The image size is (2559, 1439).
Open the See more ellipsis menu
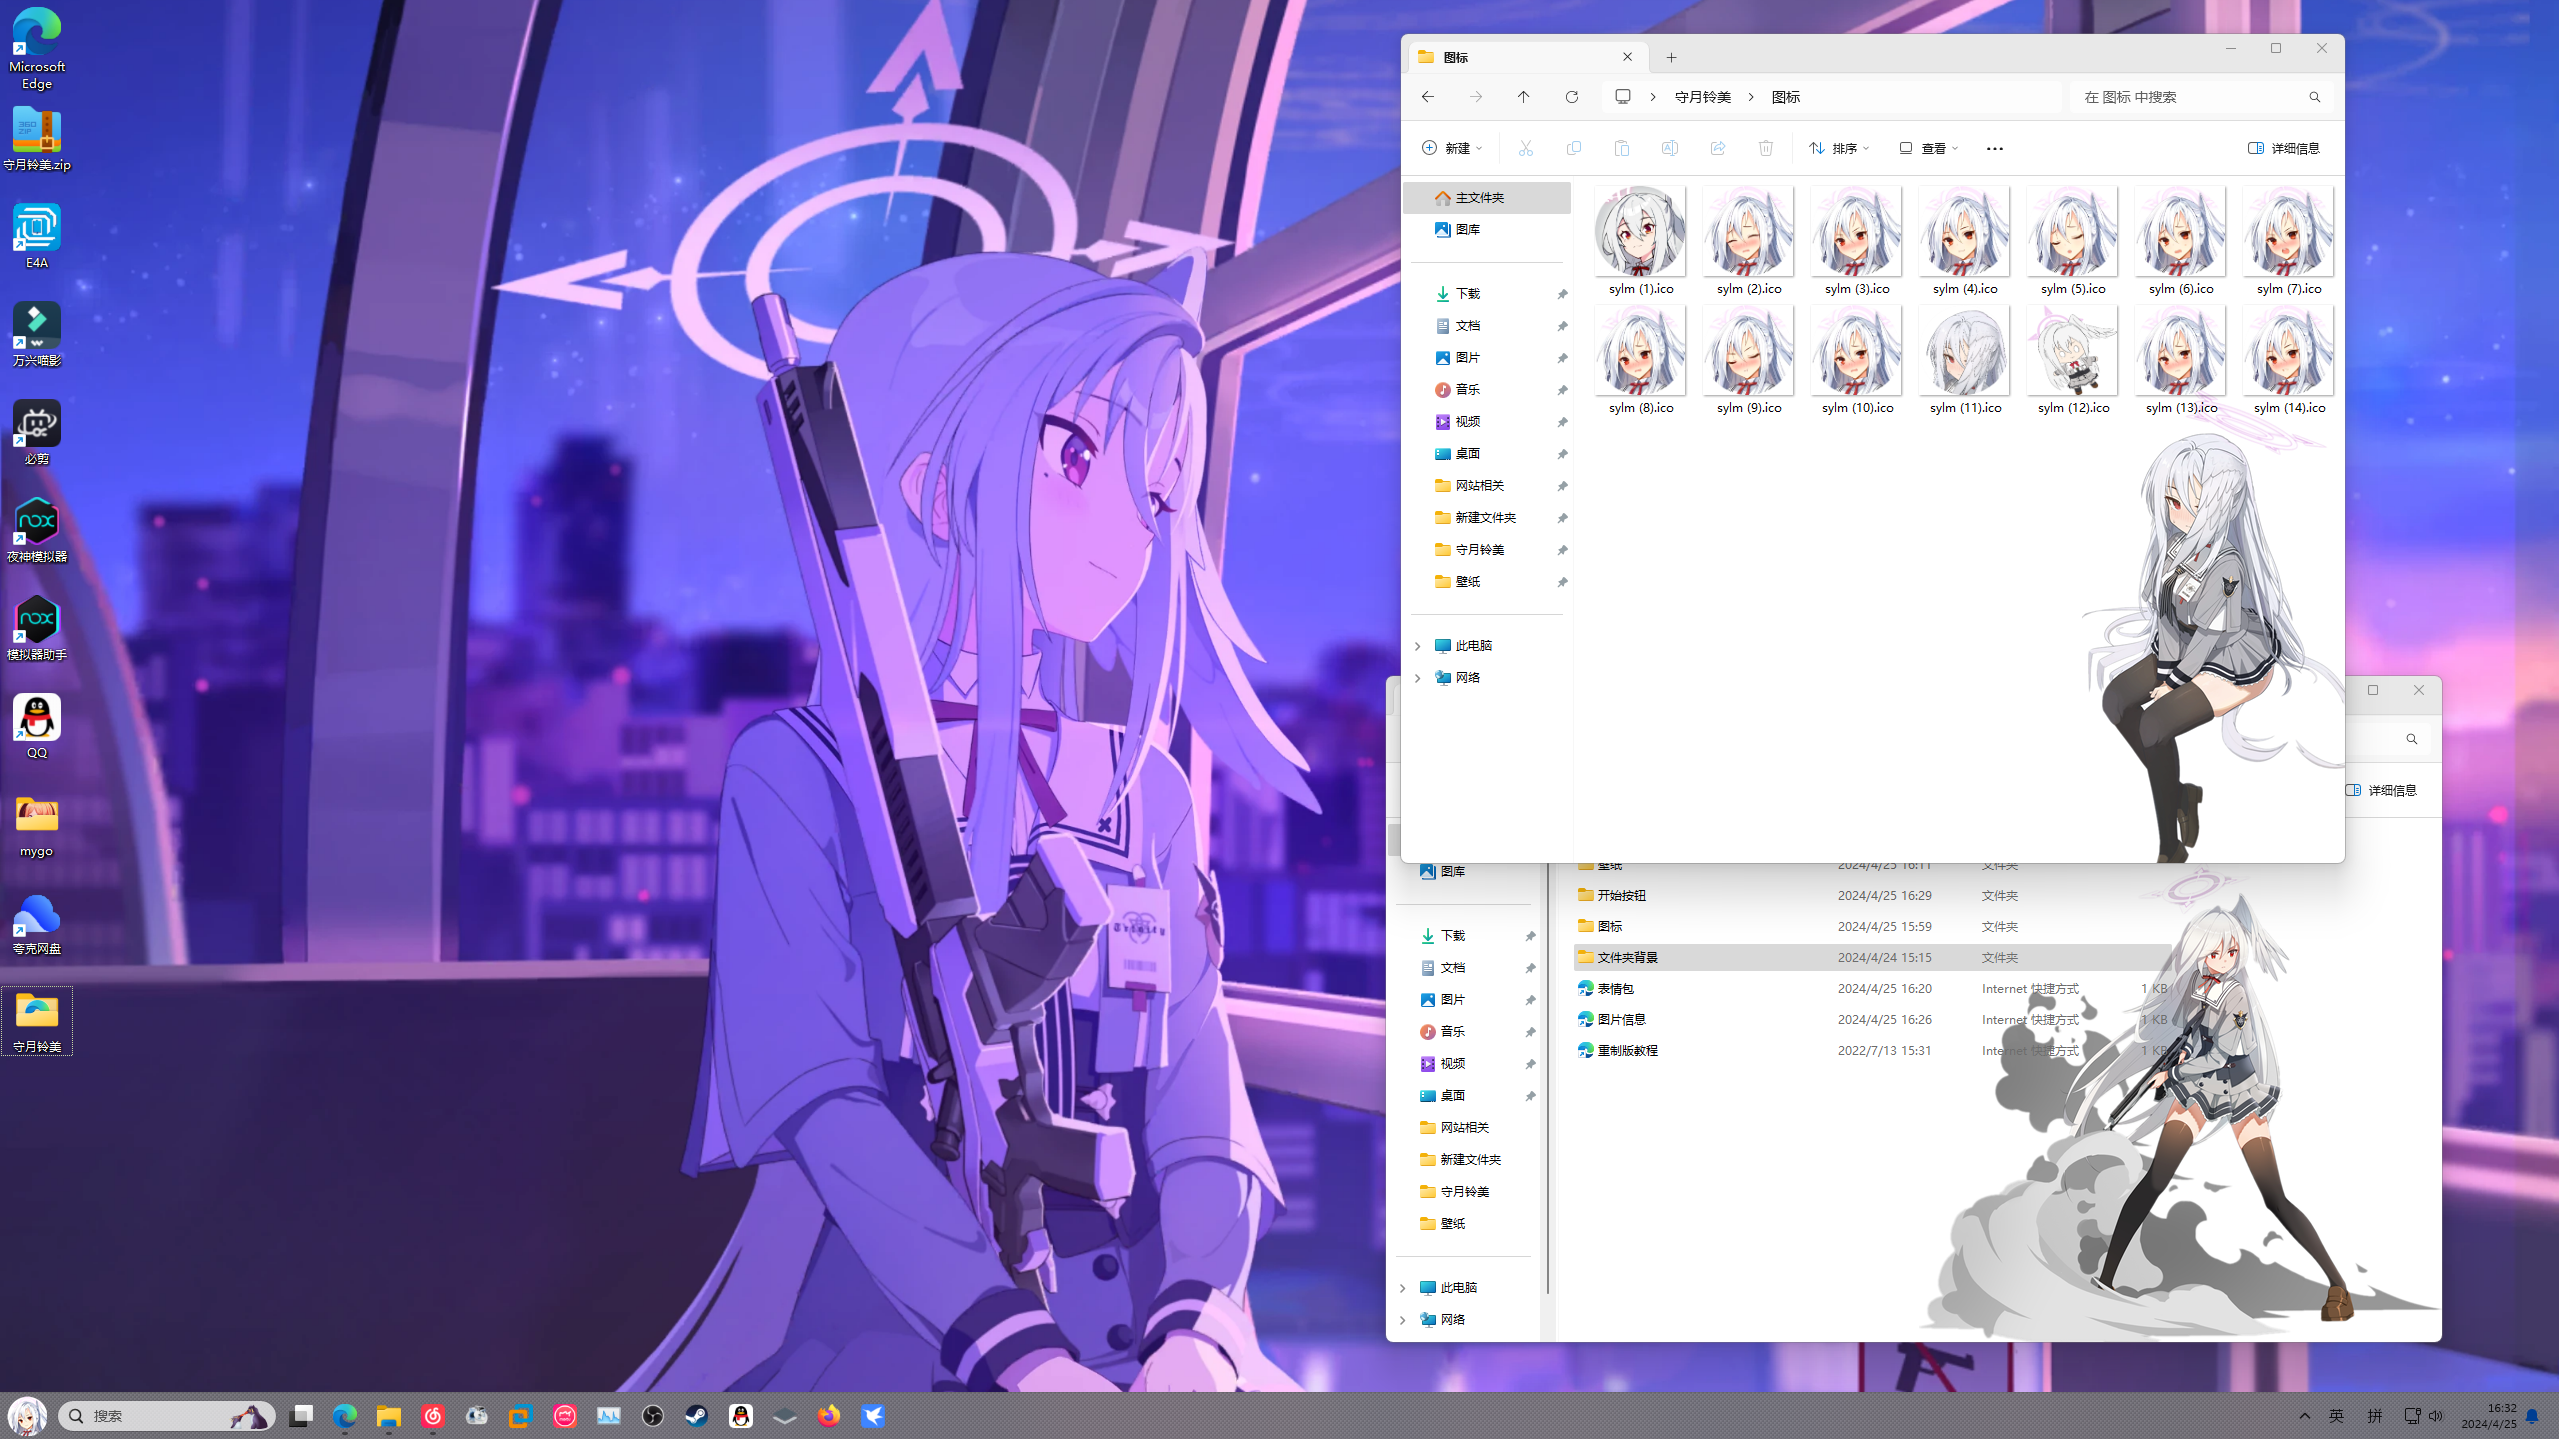click(x=1994, y=148)
